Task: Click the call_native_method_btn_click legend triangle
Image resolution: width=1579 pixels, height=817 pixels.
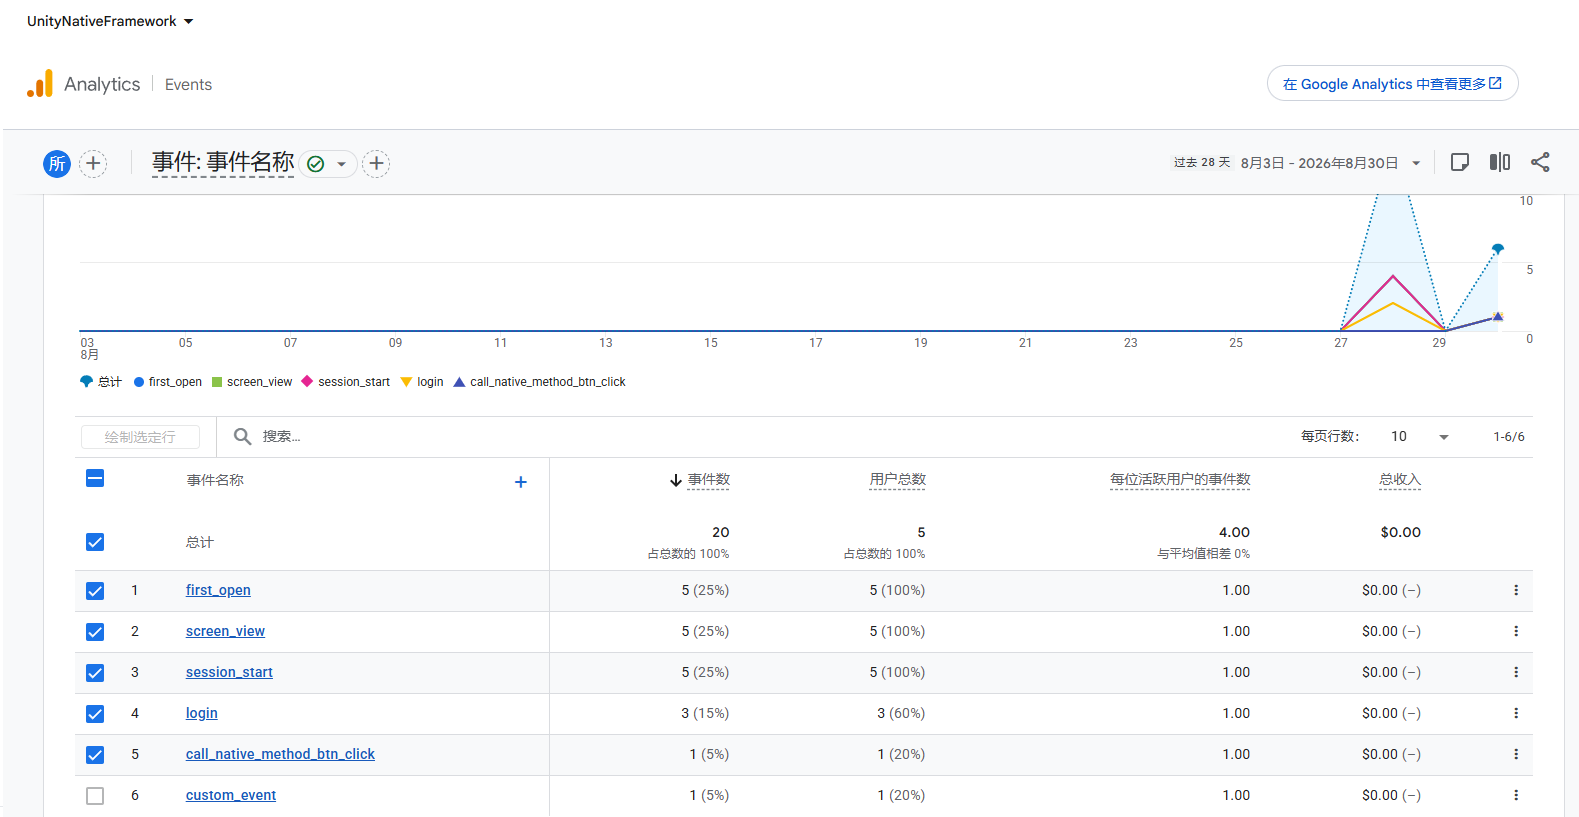Action: click(x=459, y=381)
